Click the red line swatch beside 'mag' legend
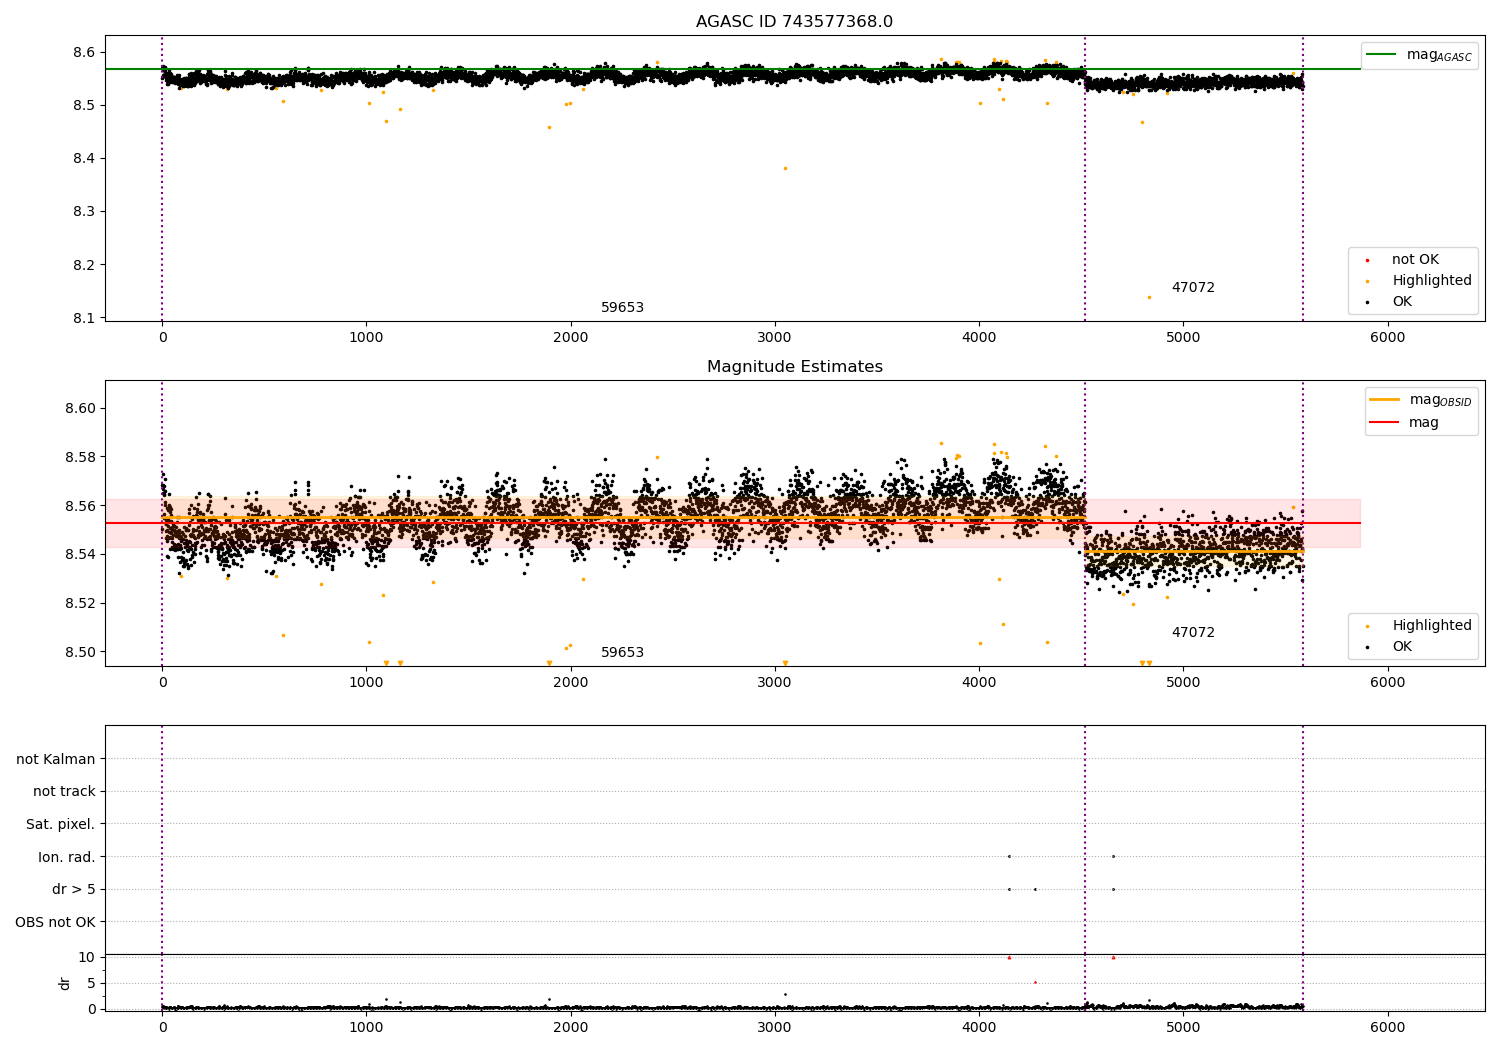Image resolution: width=1500 pixels, height=1050 pixels. click(x=1384, y=423)
